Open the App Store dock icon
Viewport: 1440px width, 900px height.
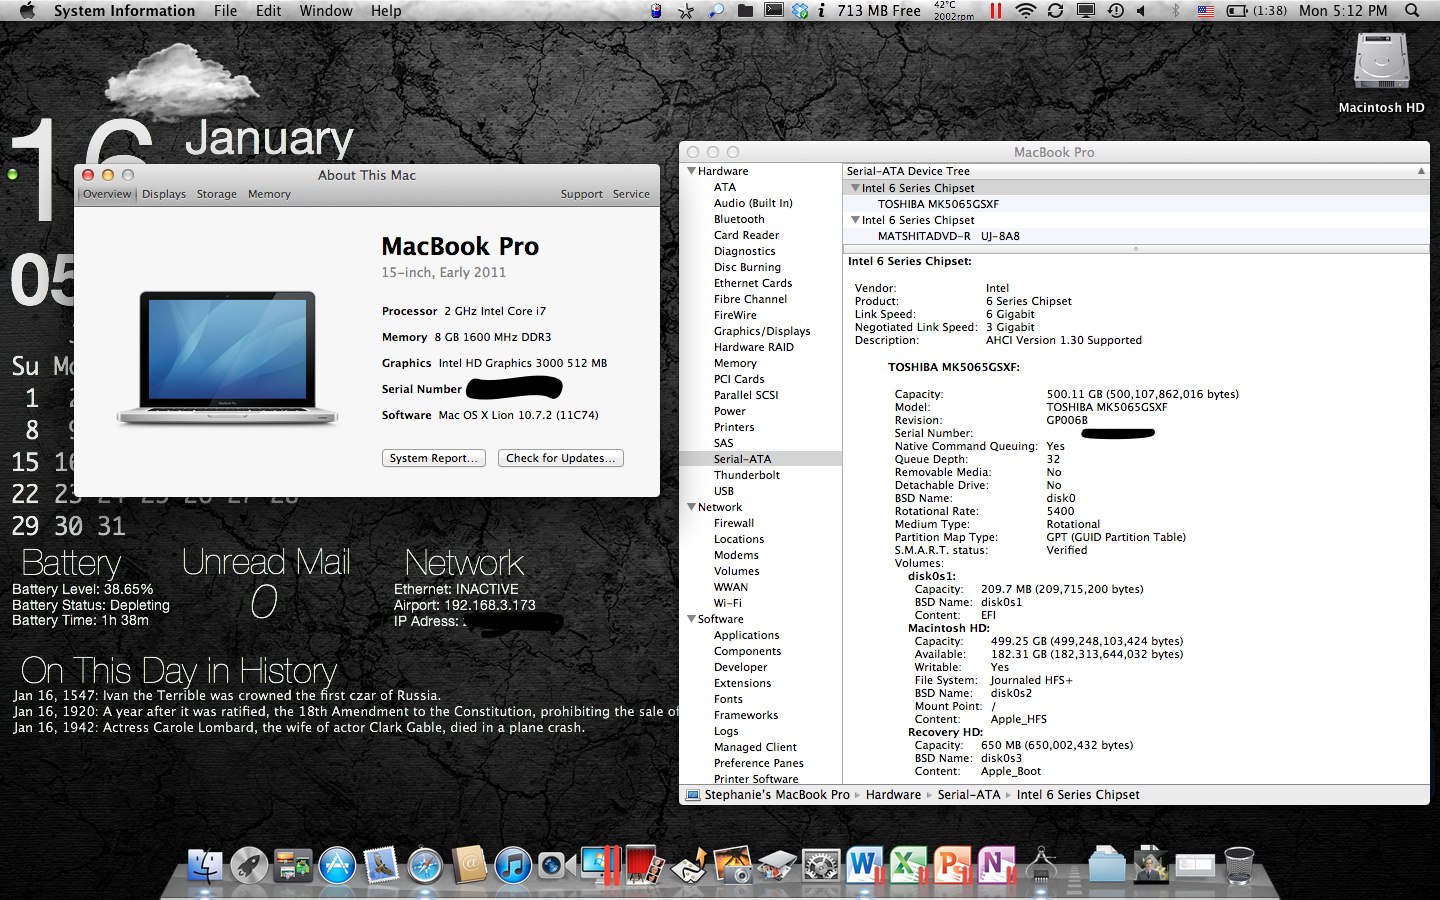[337, 864]
